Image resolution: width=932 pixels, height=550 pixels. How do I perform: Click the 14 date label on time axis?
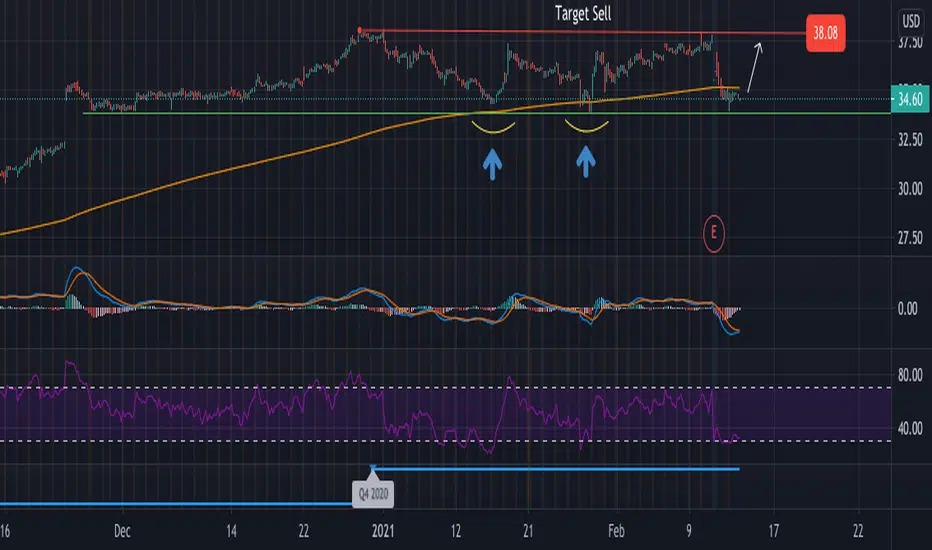(231, 531)
